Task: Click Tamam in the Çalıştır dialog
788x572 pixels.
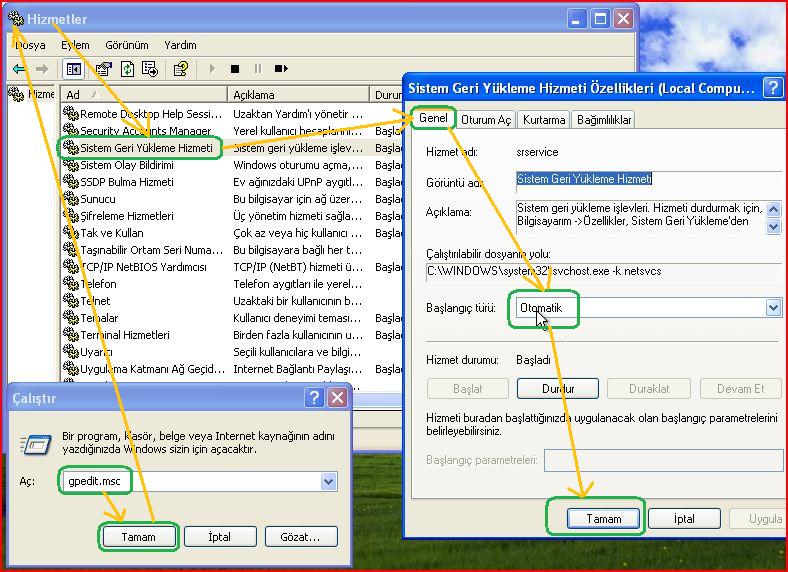Action: 138,537
